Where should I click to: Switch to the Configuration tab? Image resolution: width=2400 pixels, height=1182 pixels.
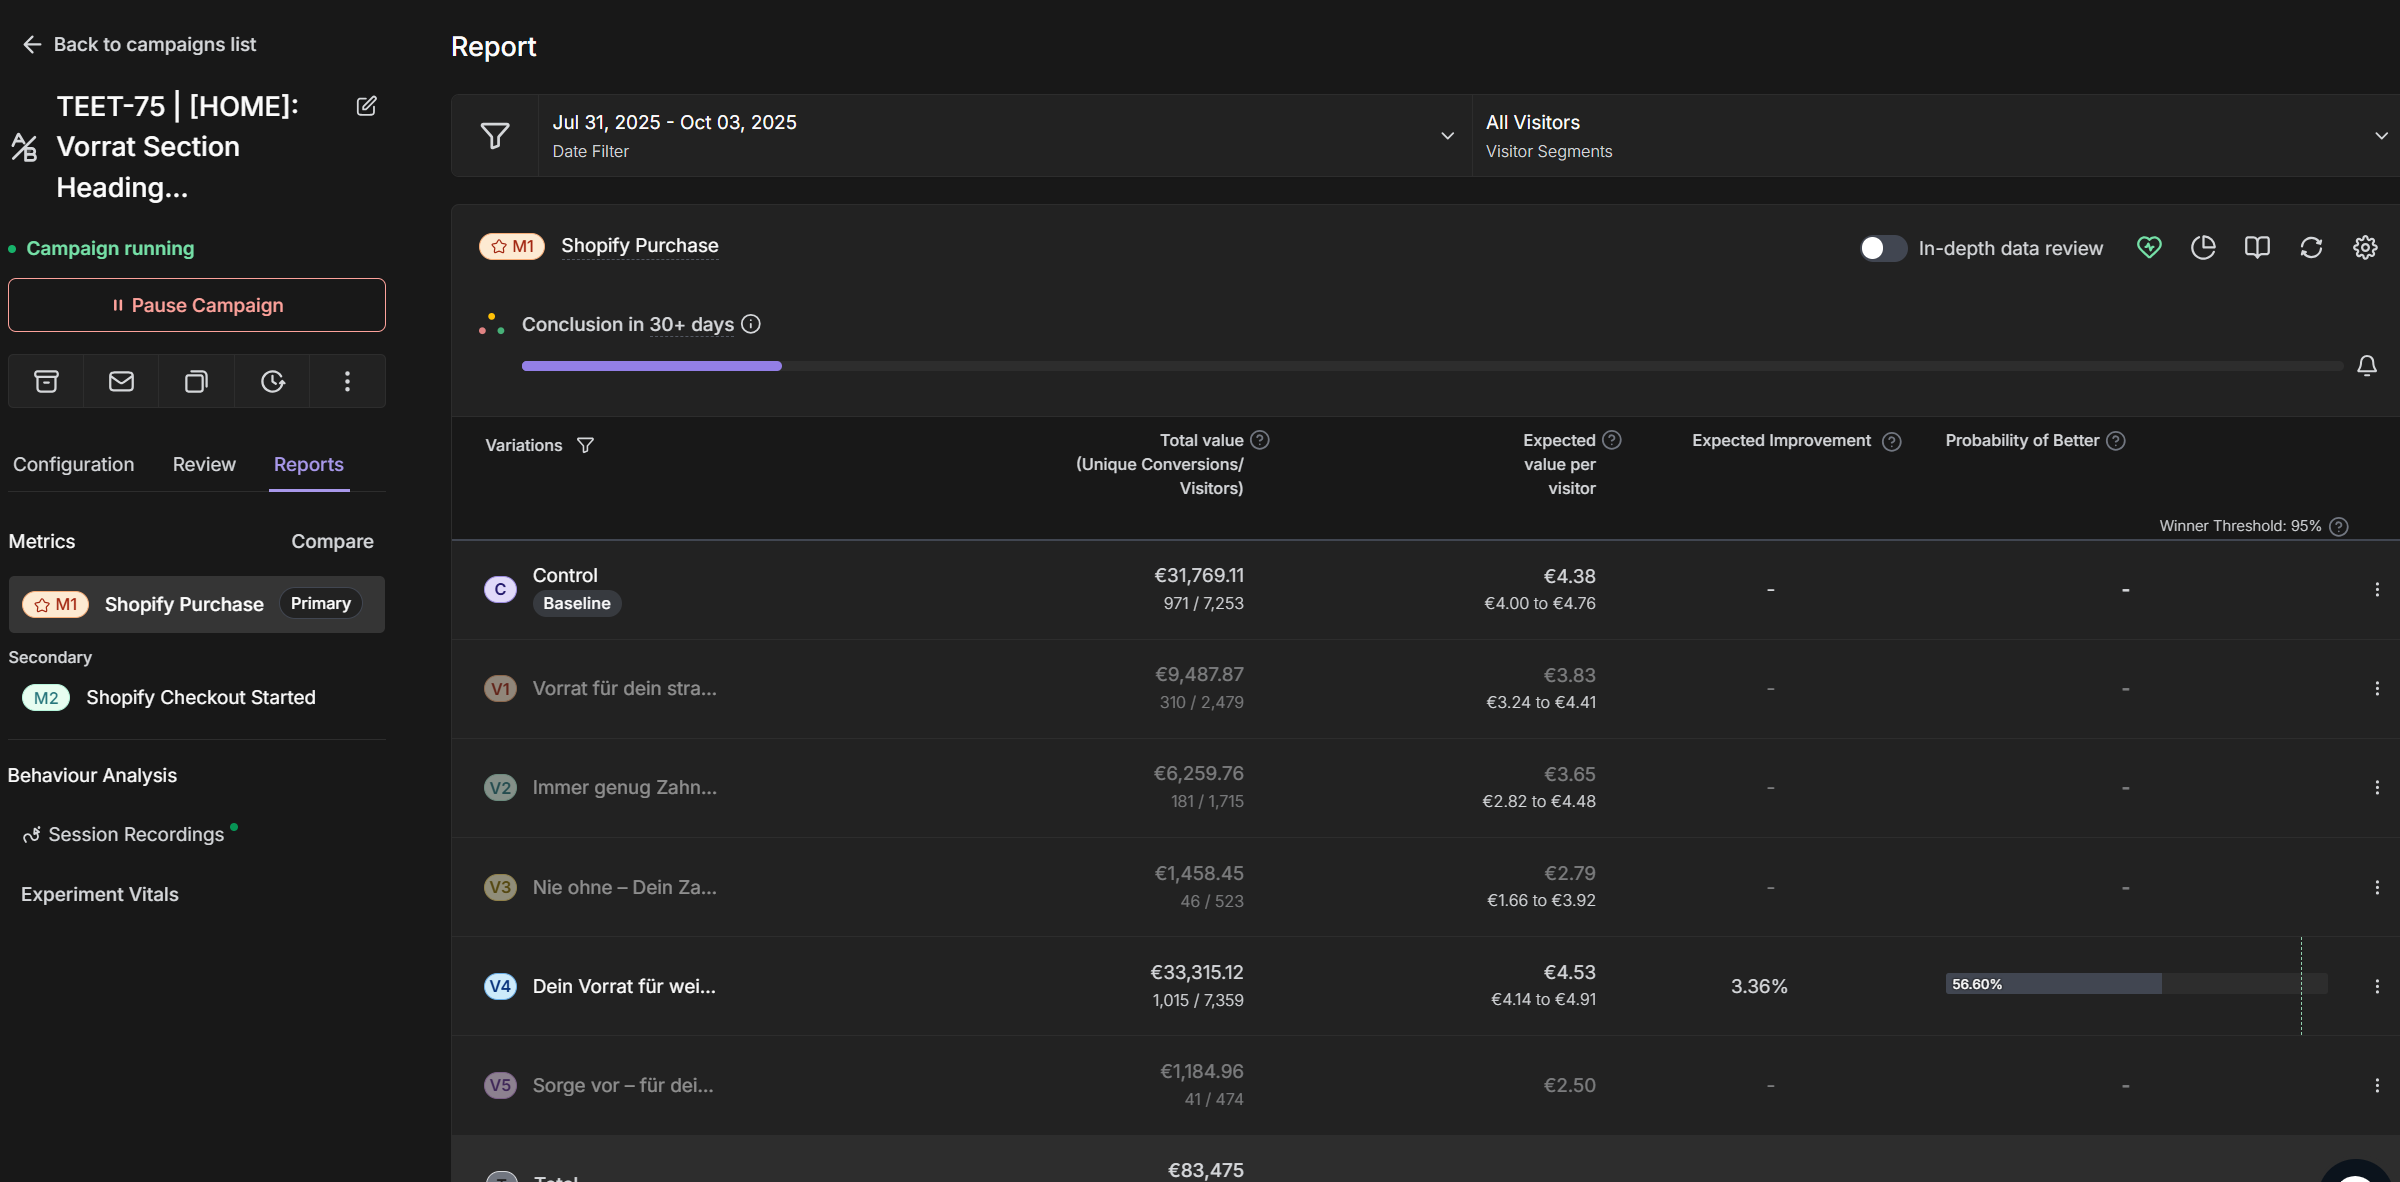73,464
